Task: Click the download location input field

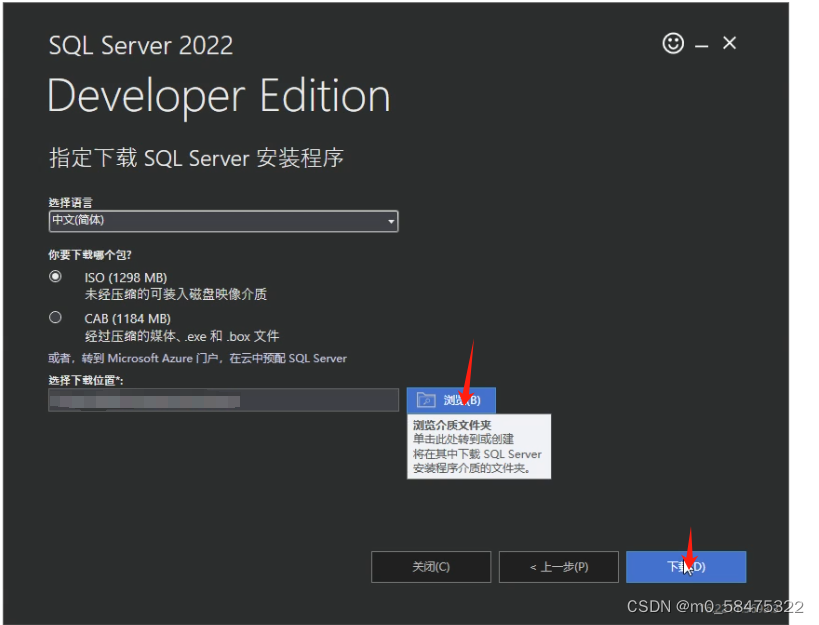Action: point(222,400)
